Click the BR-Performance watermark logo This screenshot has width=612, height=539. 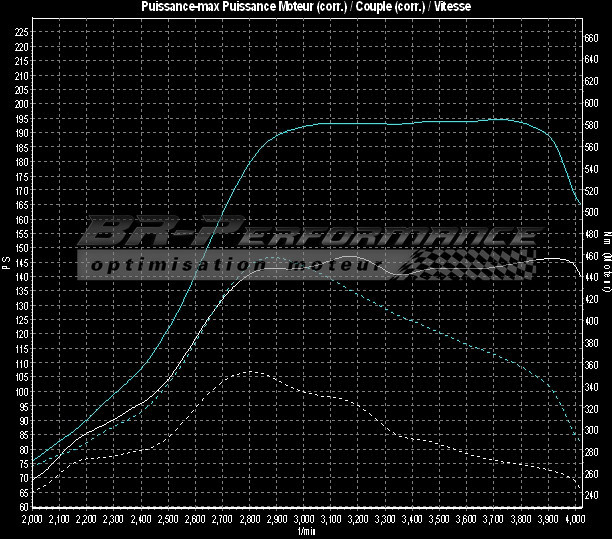(305, 236)
